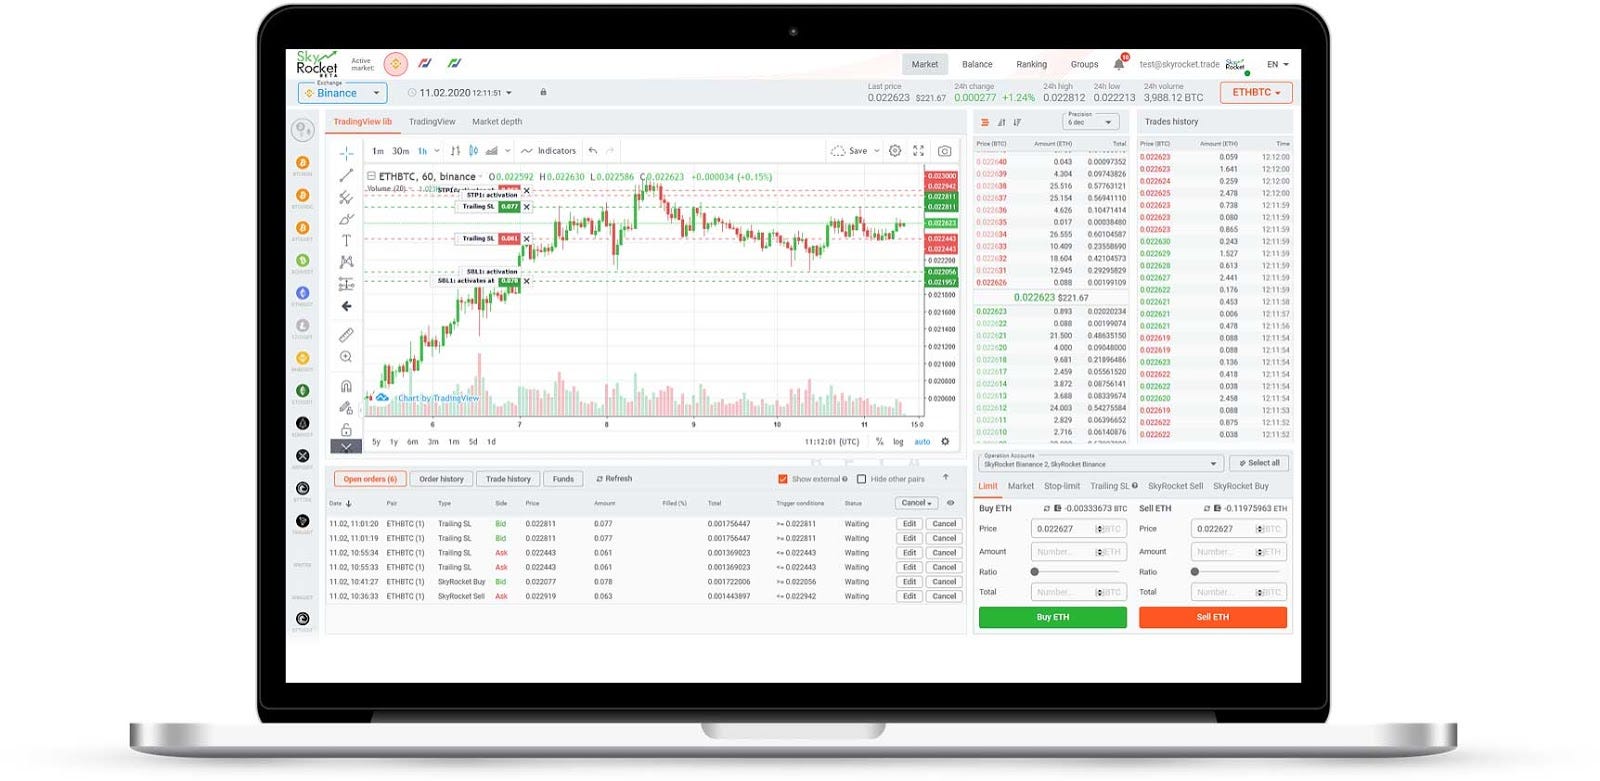1600x781 pixels.
Task: Toggle the Show external checkbox
Action: [x=783, y=479]
